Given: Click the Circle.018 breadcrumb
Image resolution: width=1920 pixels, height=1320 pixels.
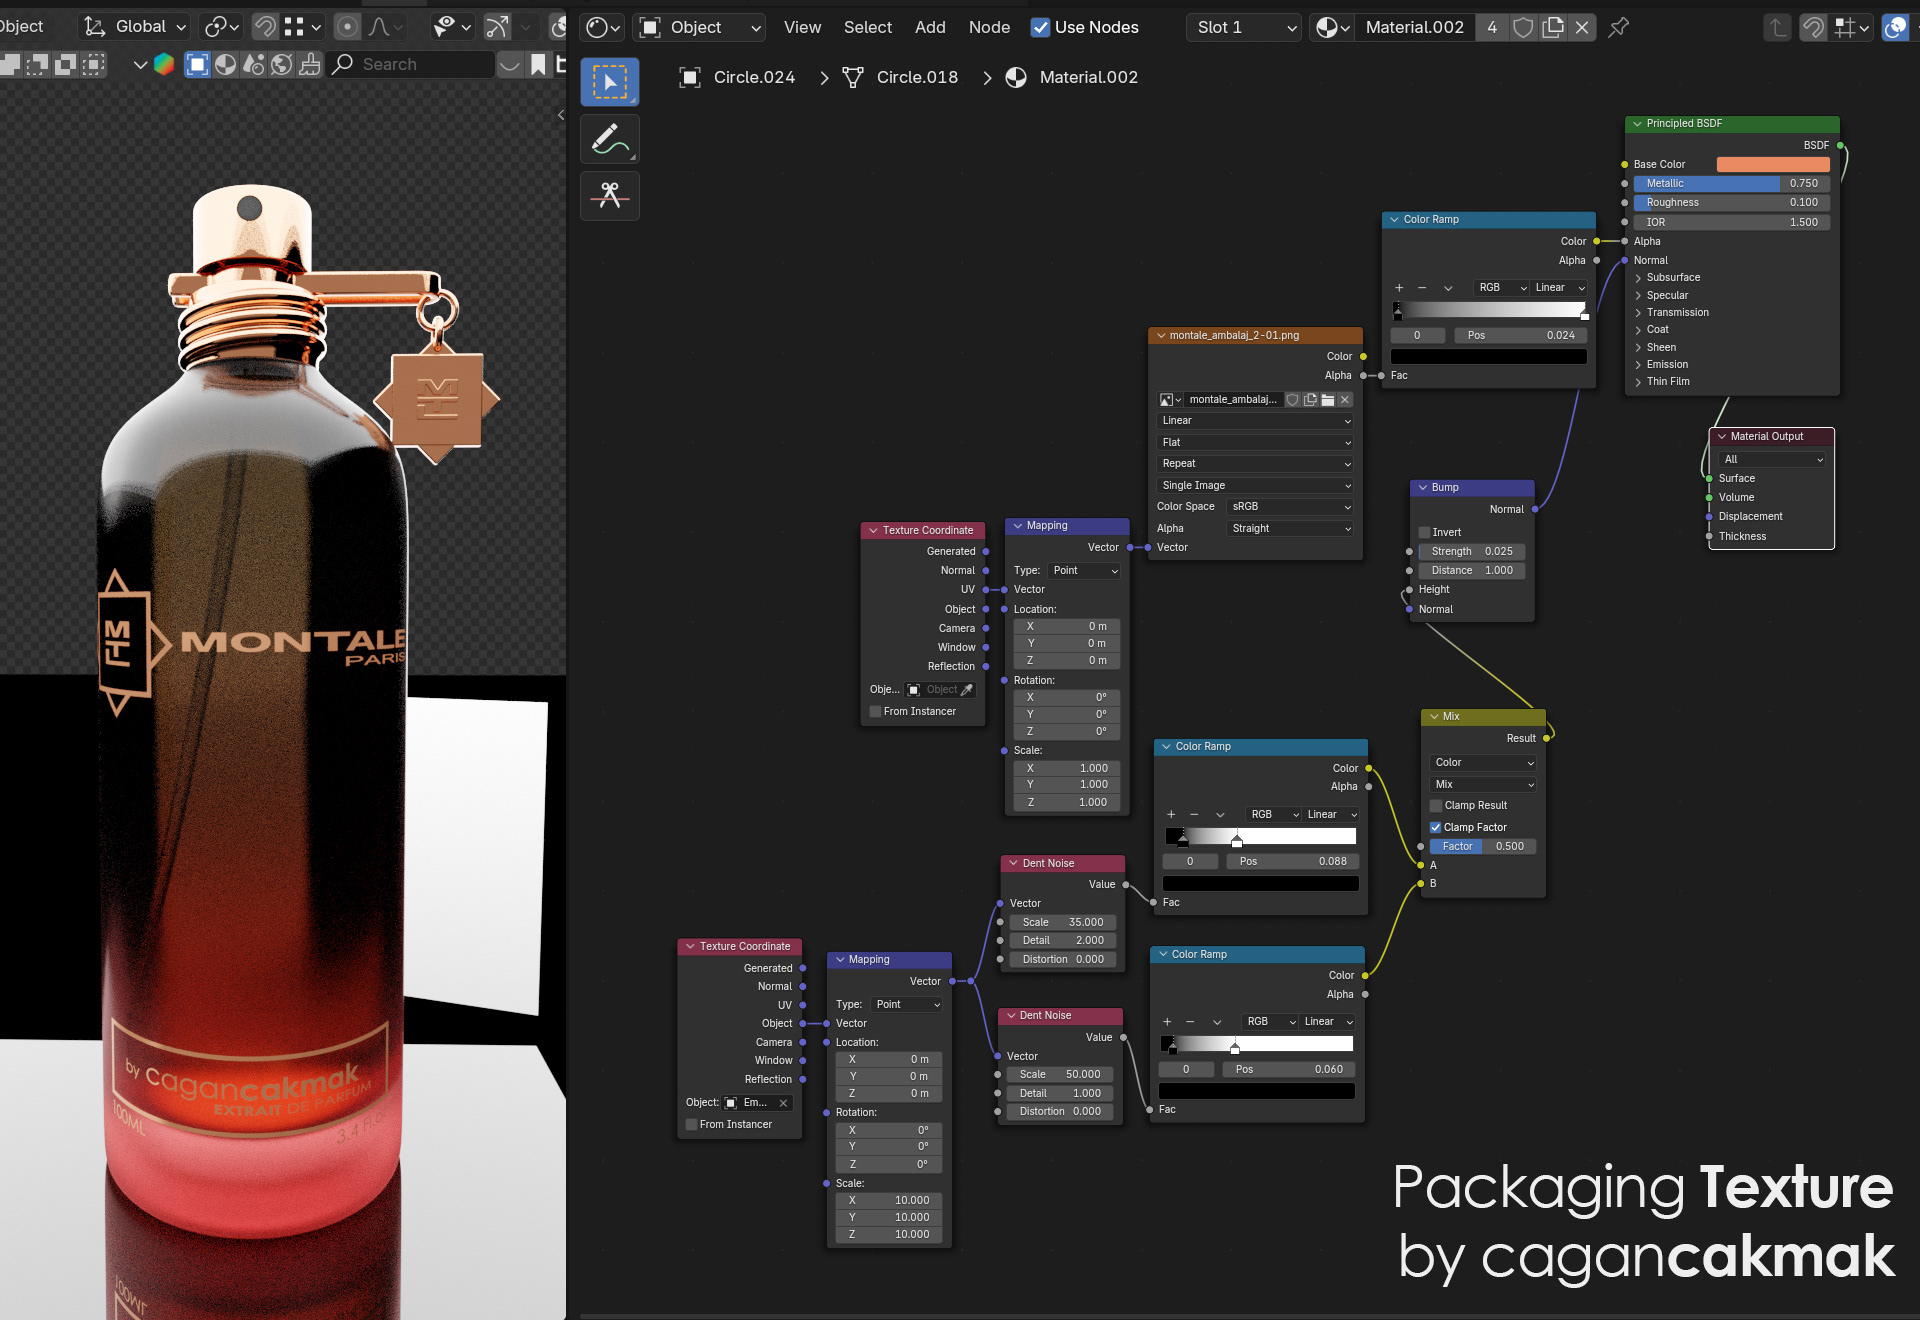Looking at the screenshot, I should click(916, 77).
